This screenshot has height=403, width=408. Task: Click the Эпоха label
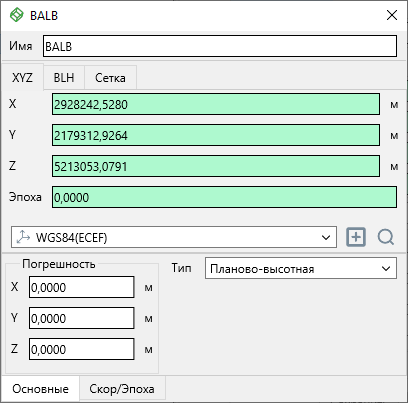25,197
